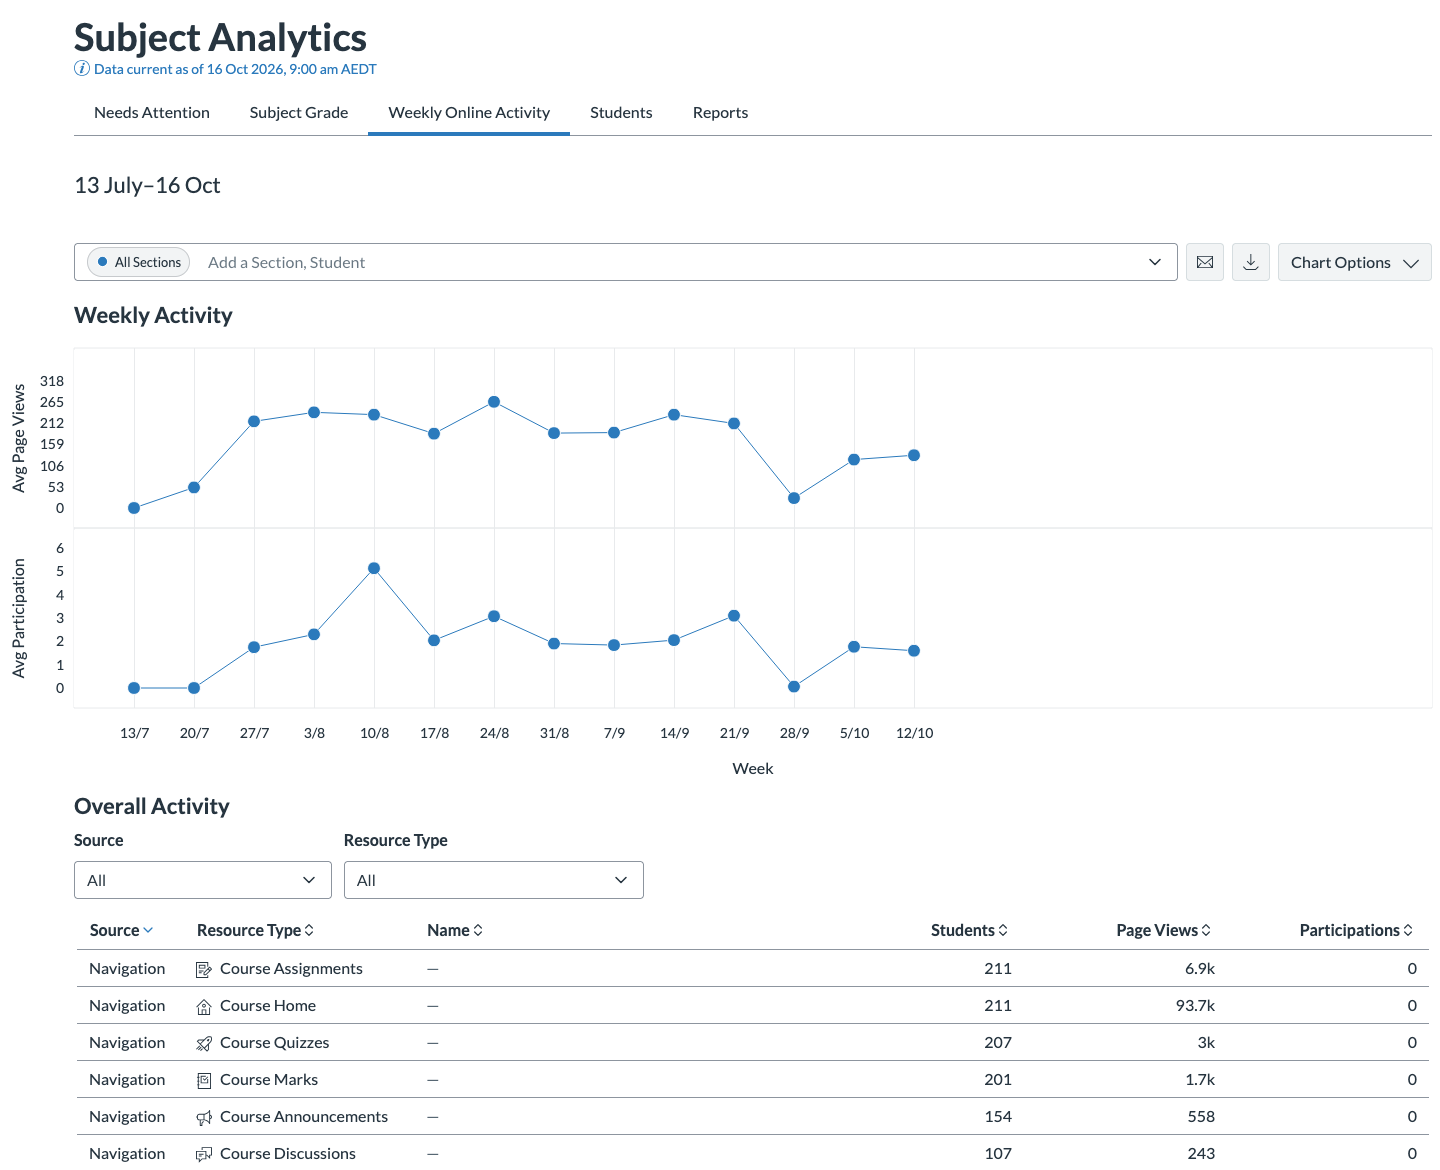
Task: Click 28/9 page views data point
Action: point(794,498)
